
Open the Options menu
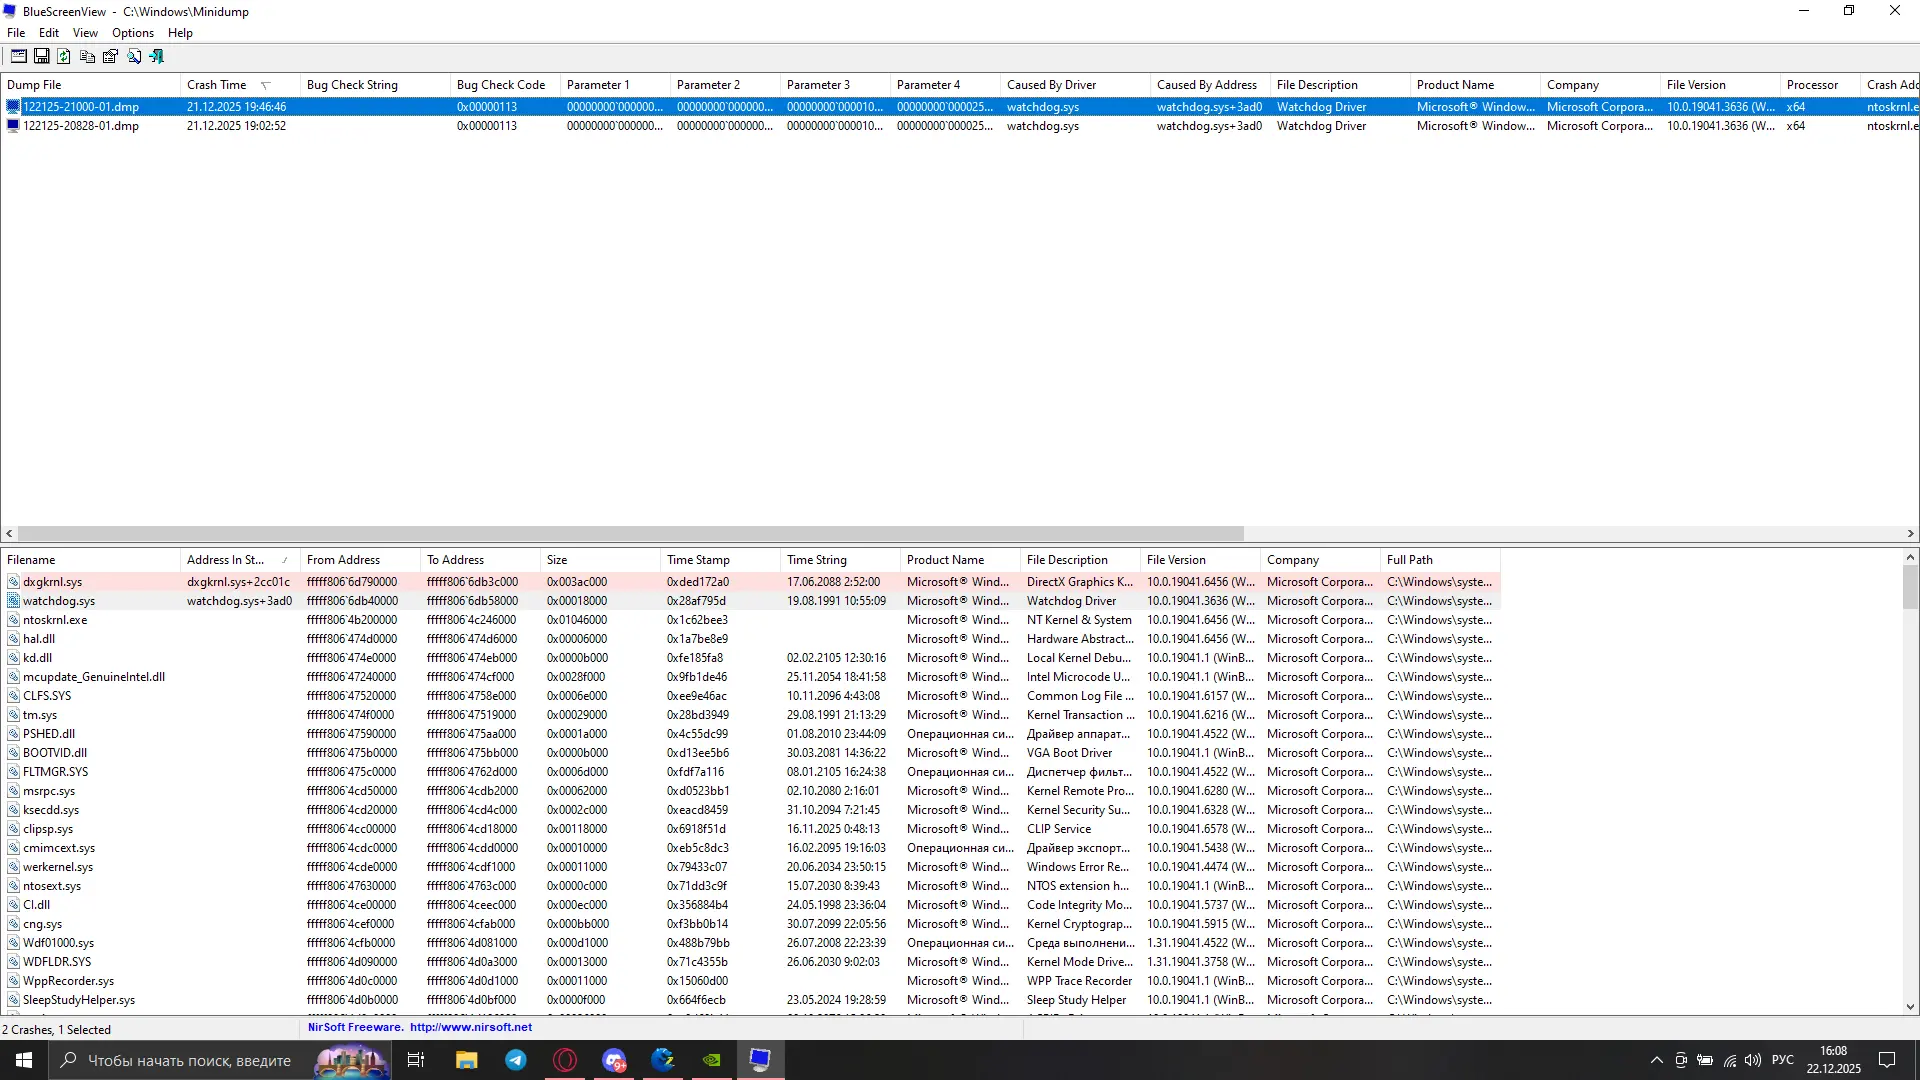point(132,33)
